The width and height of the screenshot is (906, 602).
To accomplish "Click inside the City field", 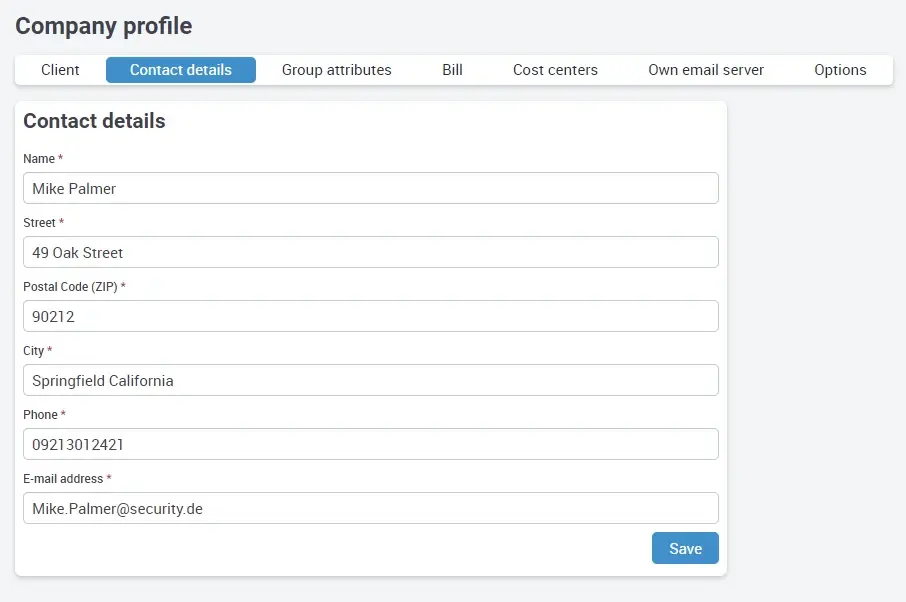I will pyautogui.click(x=370, y=380).
